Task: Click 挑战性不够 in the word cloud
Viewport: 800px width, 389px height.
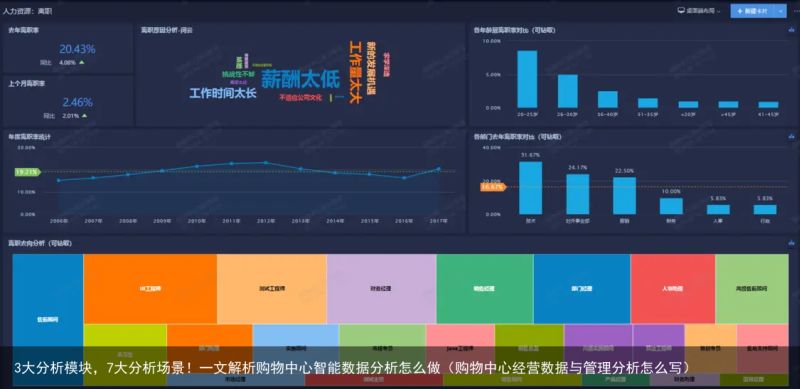Action: pyautogui.click(x=238, y=74)
